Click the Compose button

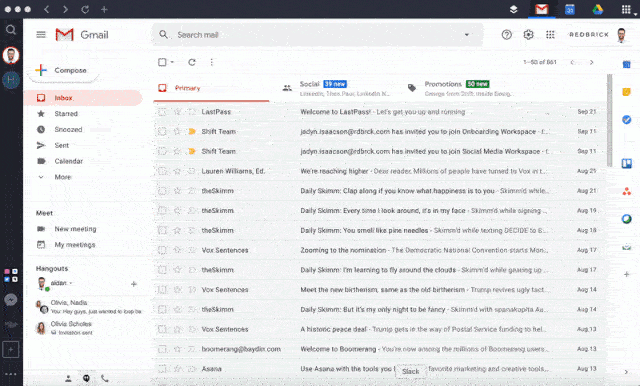63,71
